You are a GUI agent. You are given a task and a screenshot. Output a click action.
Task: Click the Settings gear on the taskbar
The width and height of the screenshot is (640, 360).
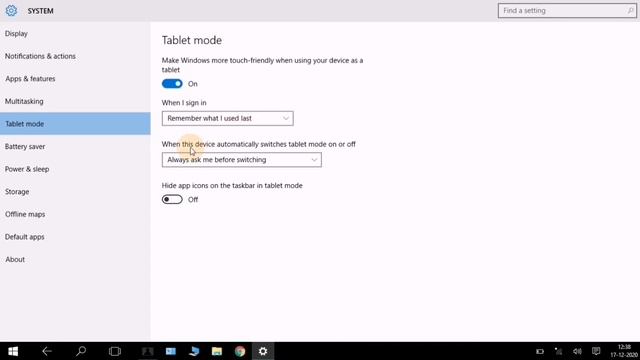click(x=263, y=351)
